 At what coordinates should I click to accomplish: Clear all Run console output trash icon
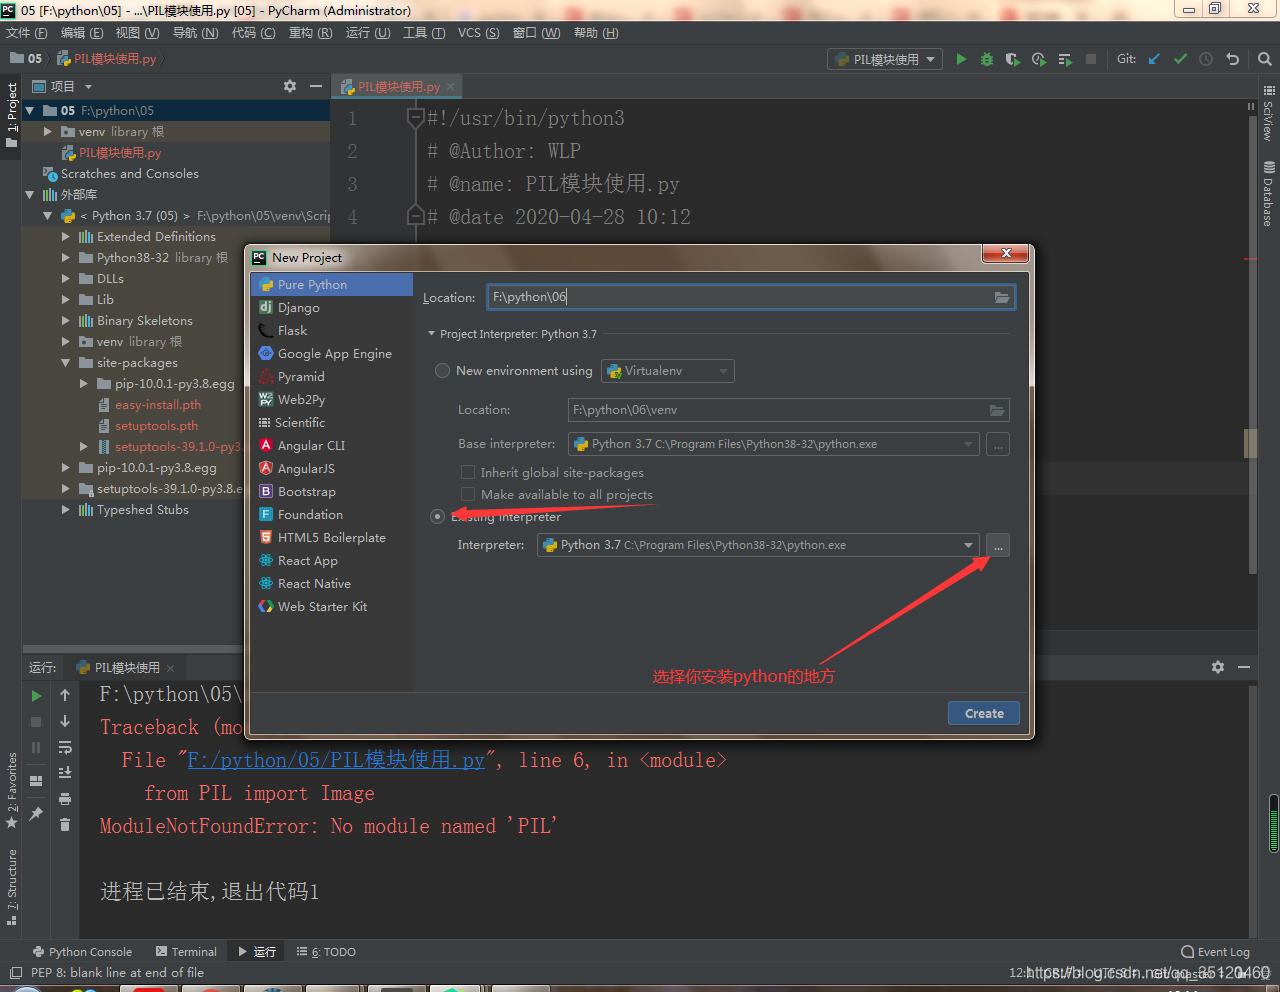(65, 825)
